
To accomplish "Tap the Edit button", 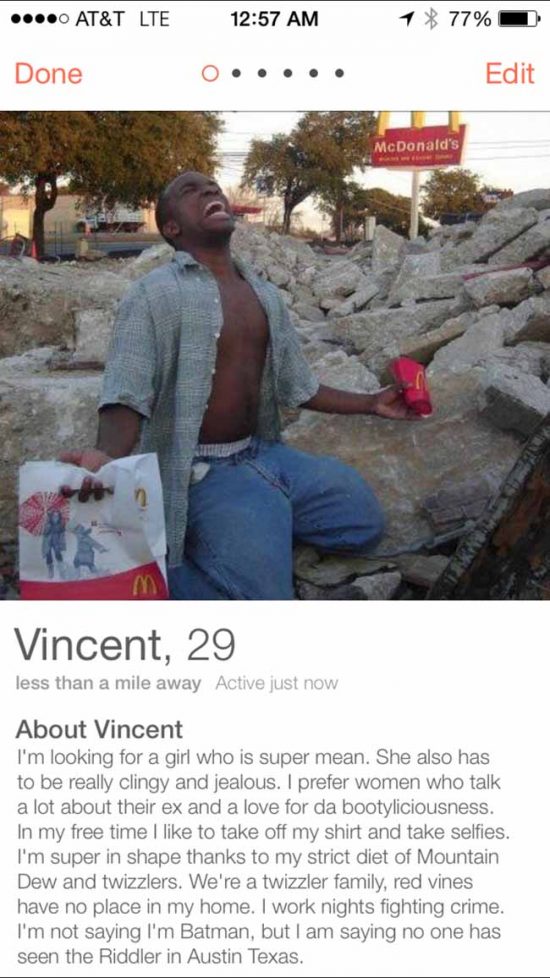I will pyautogui.click(x=509, y=74).
